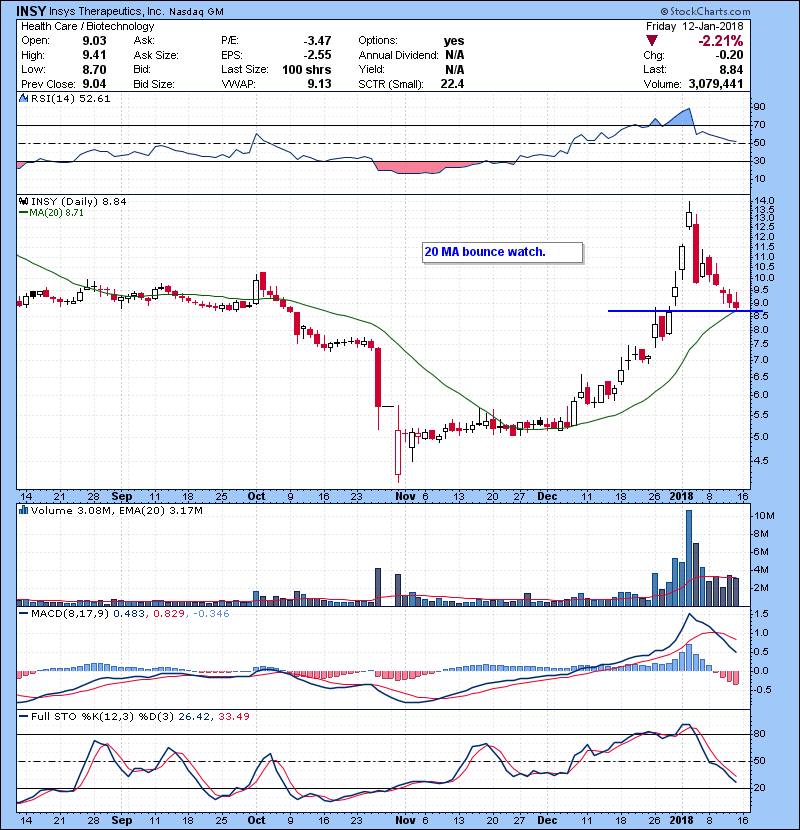Click the percent change -2.21%
The image size is (800, 830).
click(x=720, y=41)
